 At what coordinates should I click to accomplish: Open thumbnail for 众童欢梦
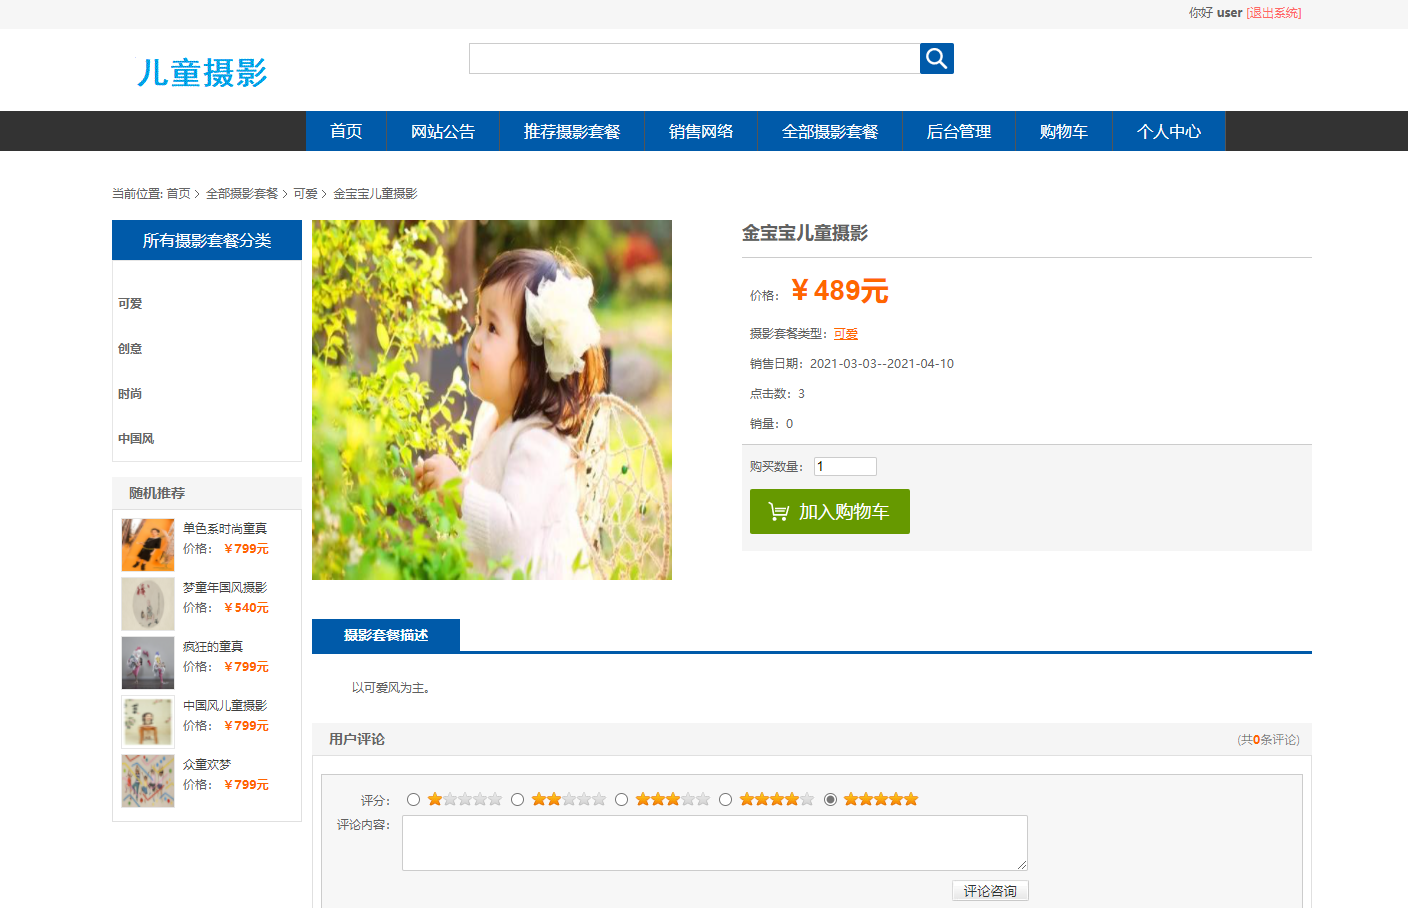(148, 781)
